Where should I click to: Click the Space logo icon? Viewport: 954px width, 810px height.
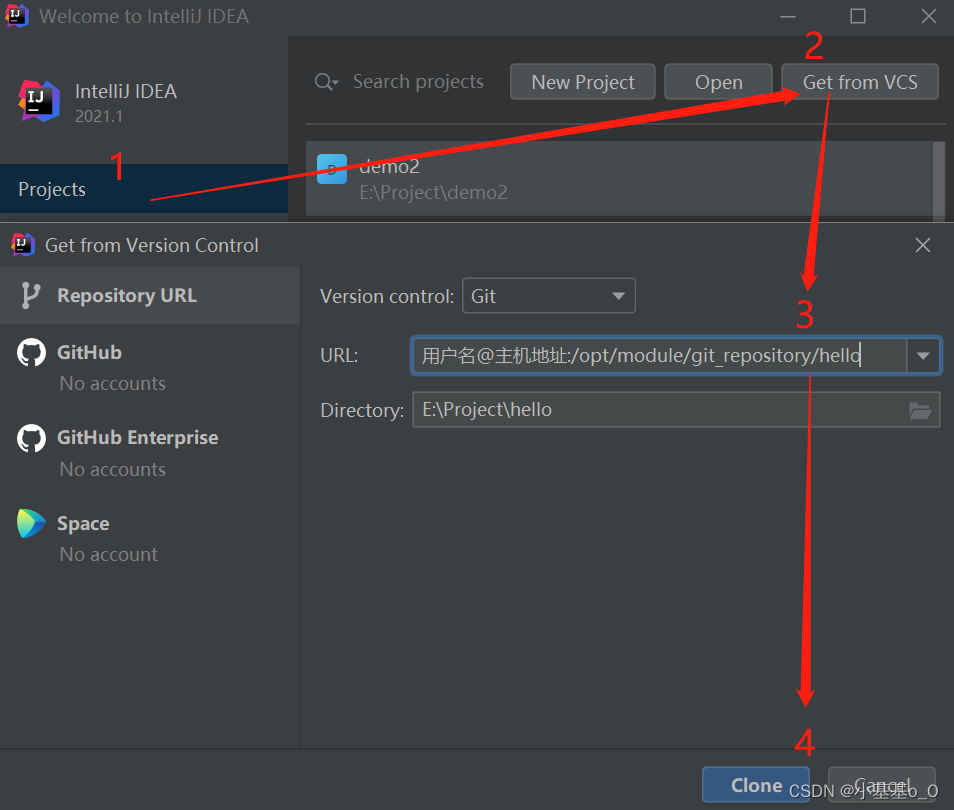click(31, 523)
